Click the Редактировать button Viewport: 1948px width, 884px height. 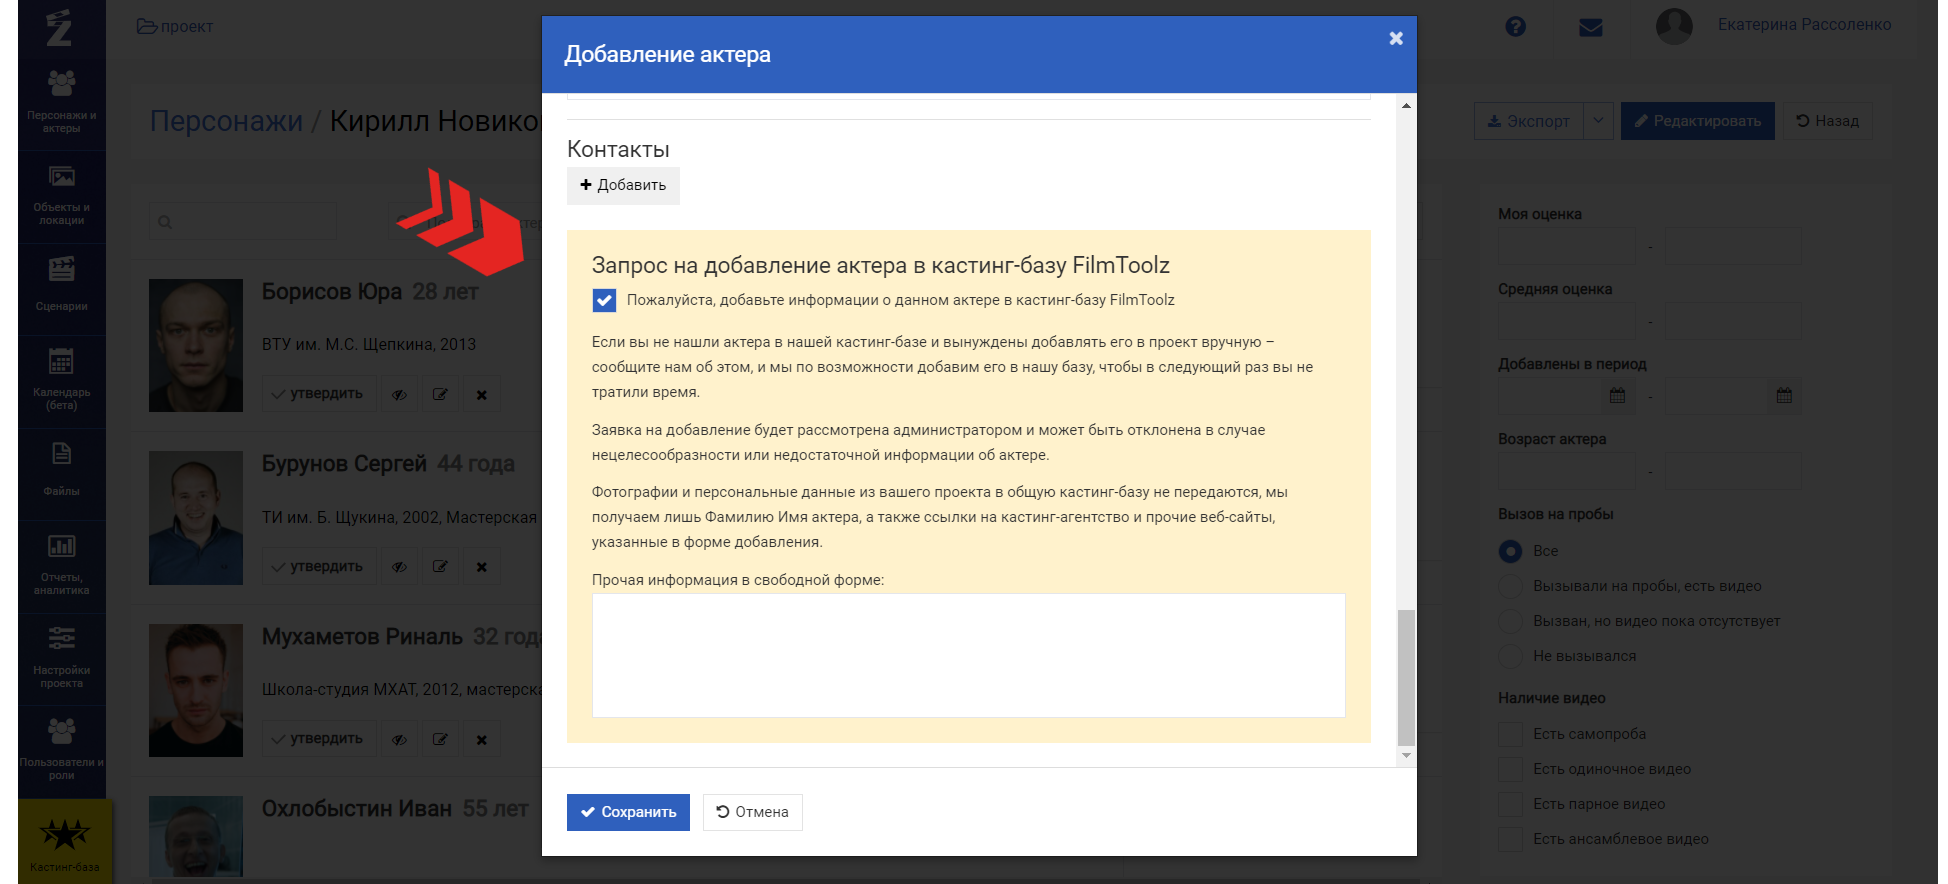click(1697, 121)
